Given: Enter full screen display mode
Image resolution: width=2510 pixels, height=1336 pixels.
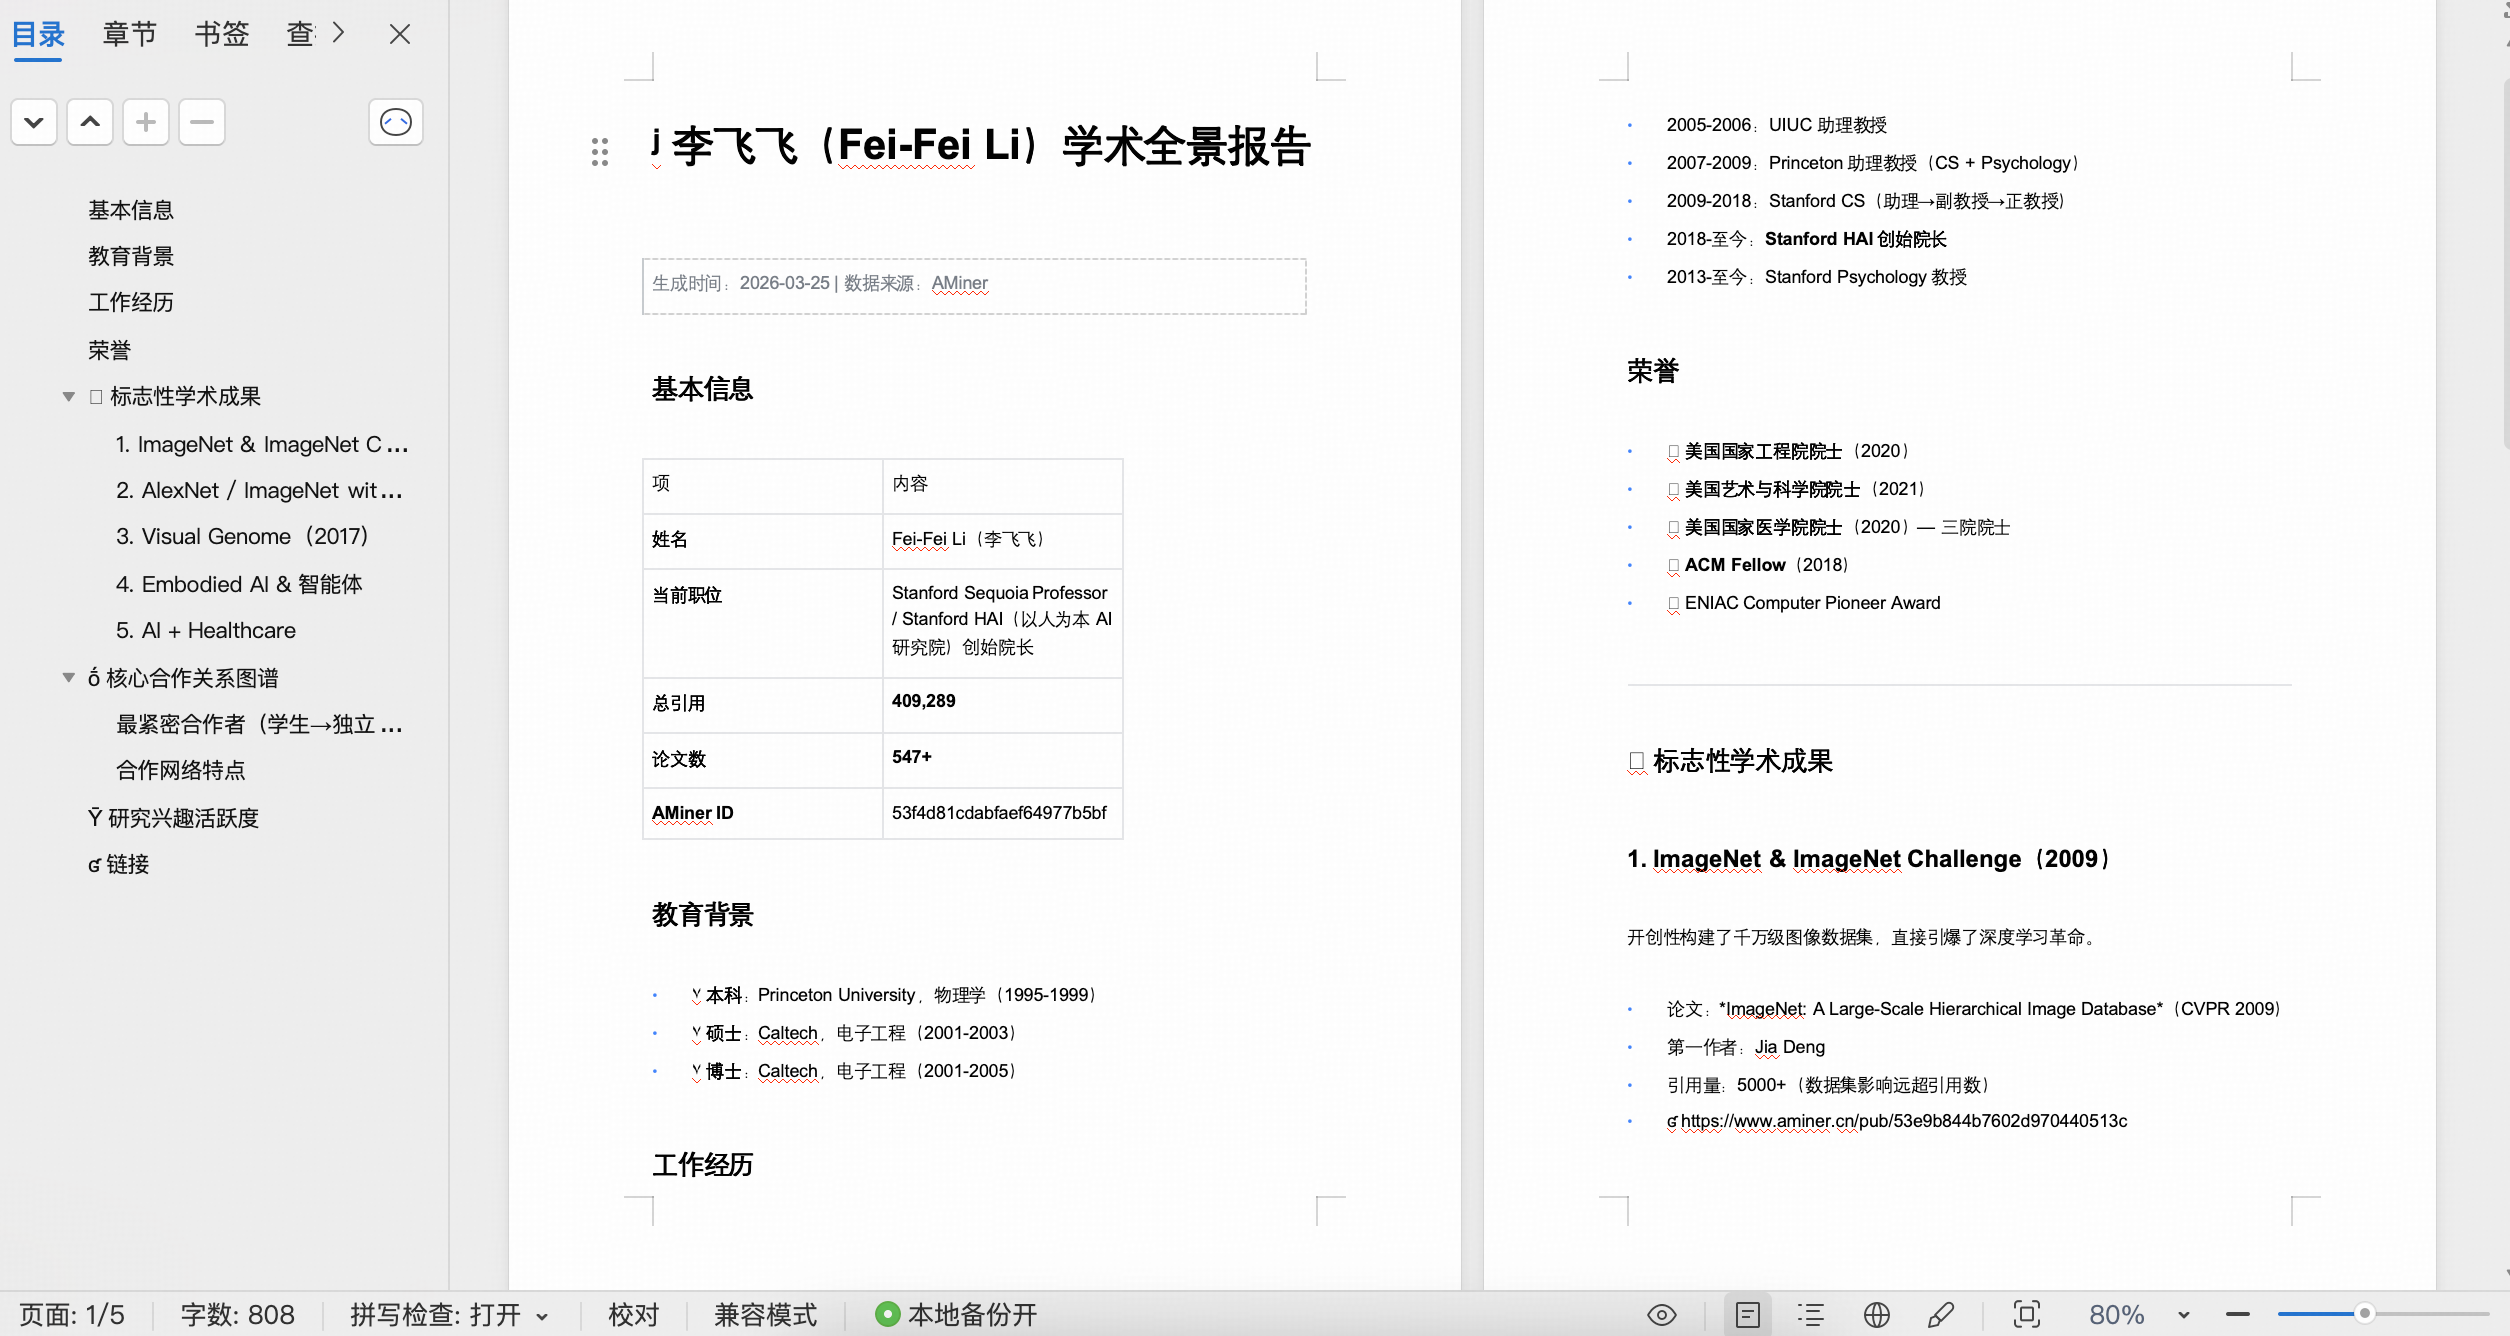Looking at the screenshot, I should coord(2026,1315).
